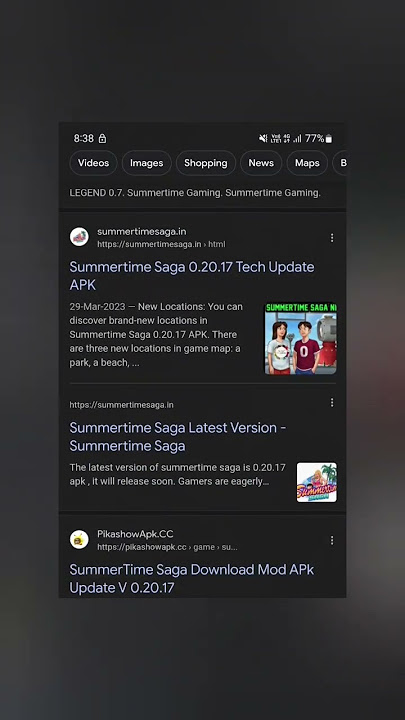Click the 29-Mar-2023 New Locations snippet
The width and height of the screenshot is (405, 720).
(x=156, y=334)
